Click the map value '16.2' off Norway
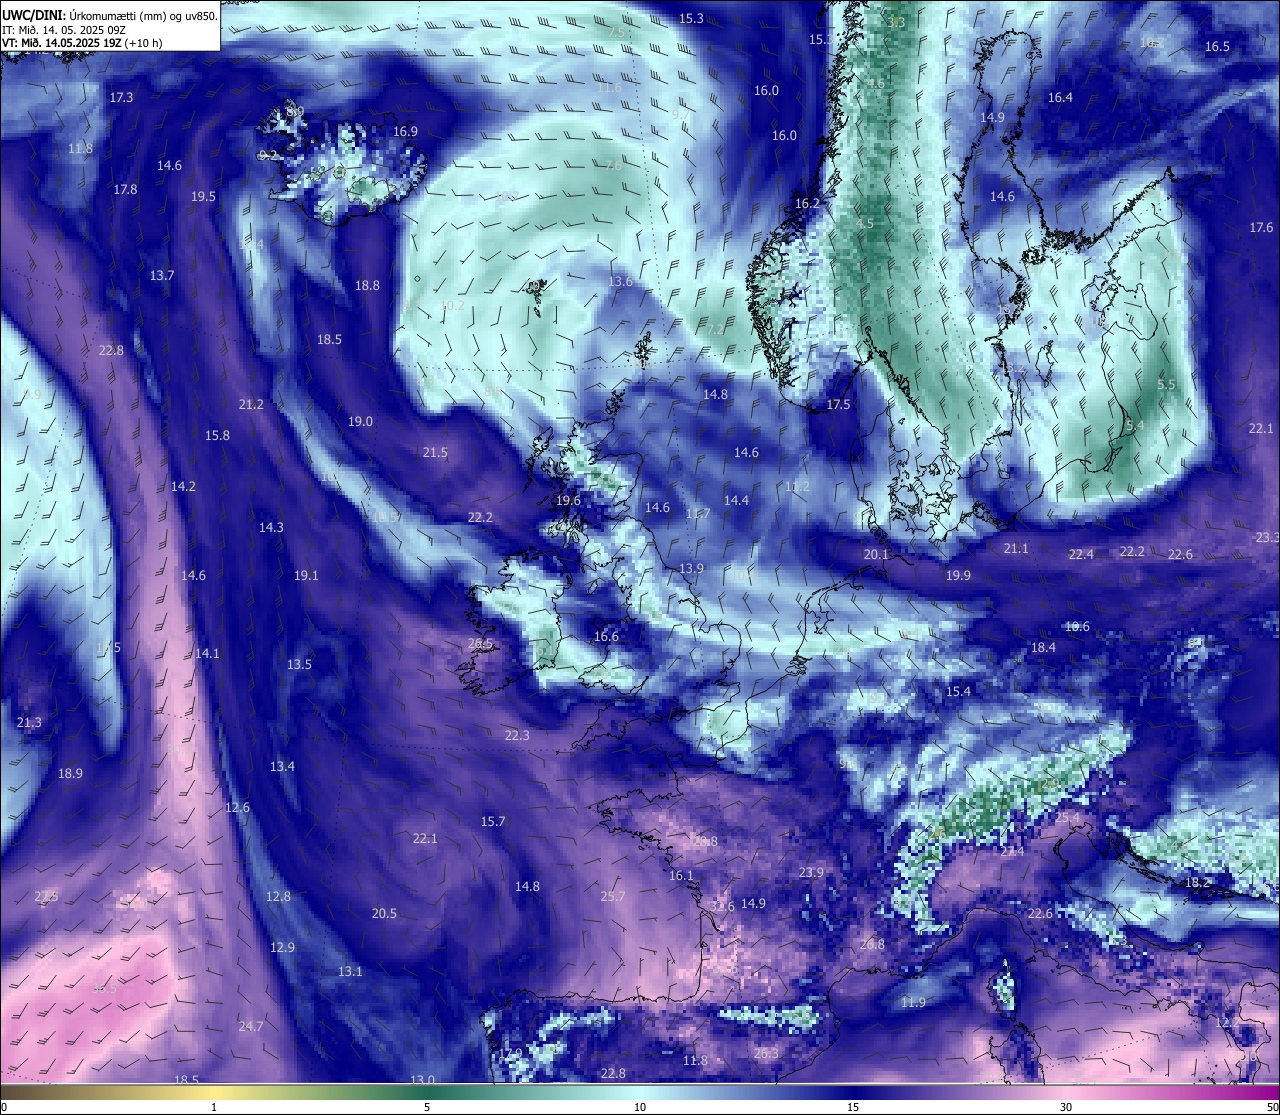 pyautogui.click(x=807, y=203)
